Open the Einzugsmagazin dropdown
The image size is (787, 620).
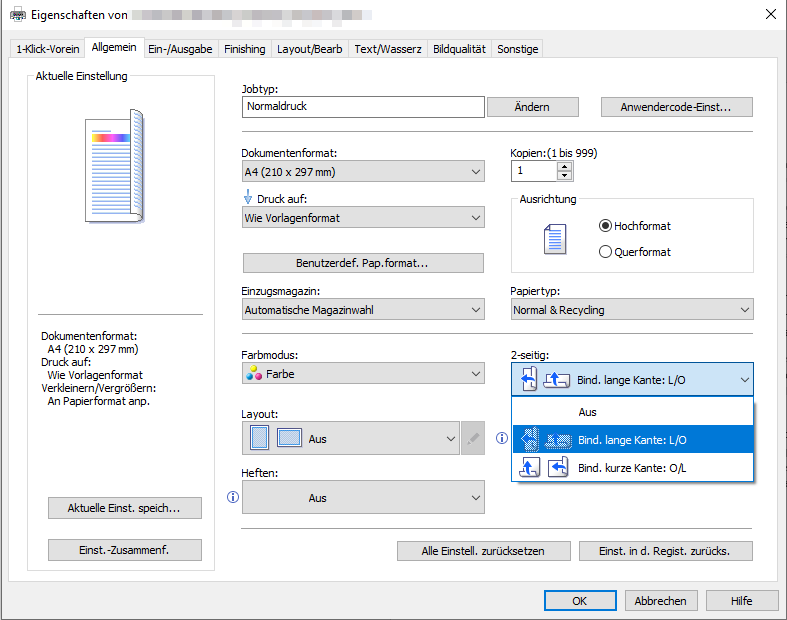(x=362, y=310)
